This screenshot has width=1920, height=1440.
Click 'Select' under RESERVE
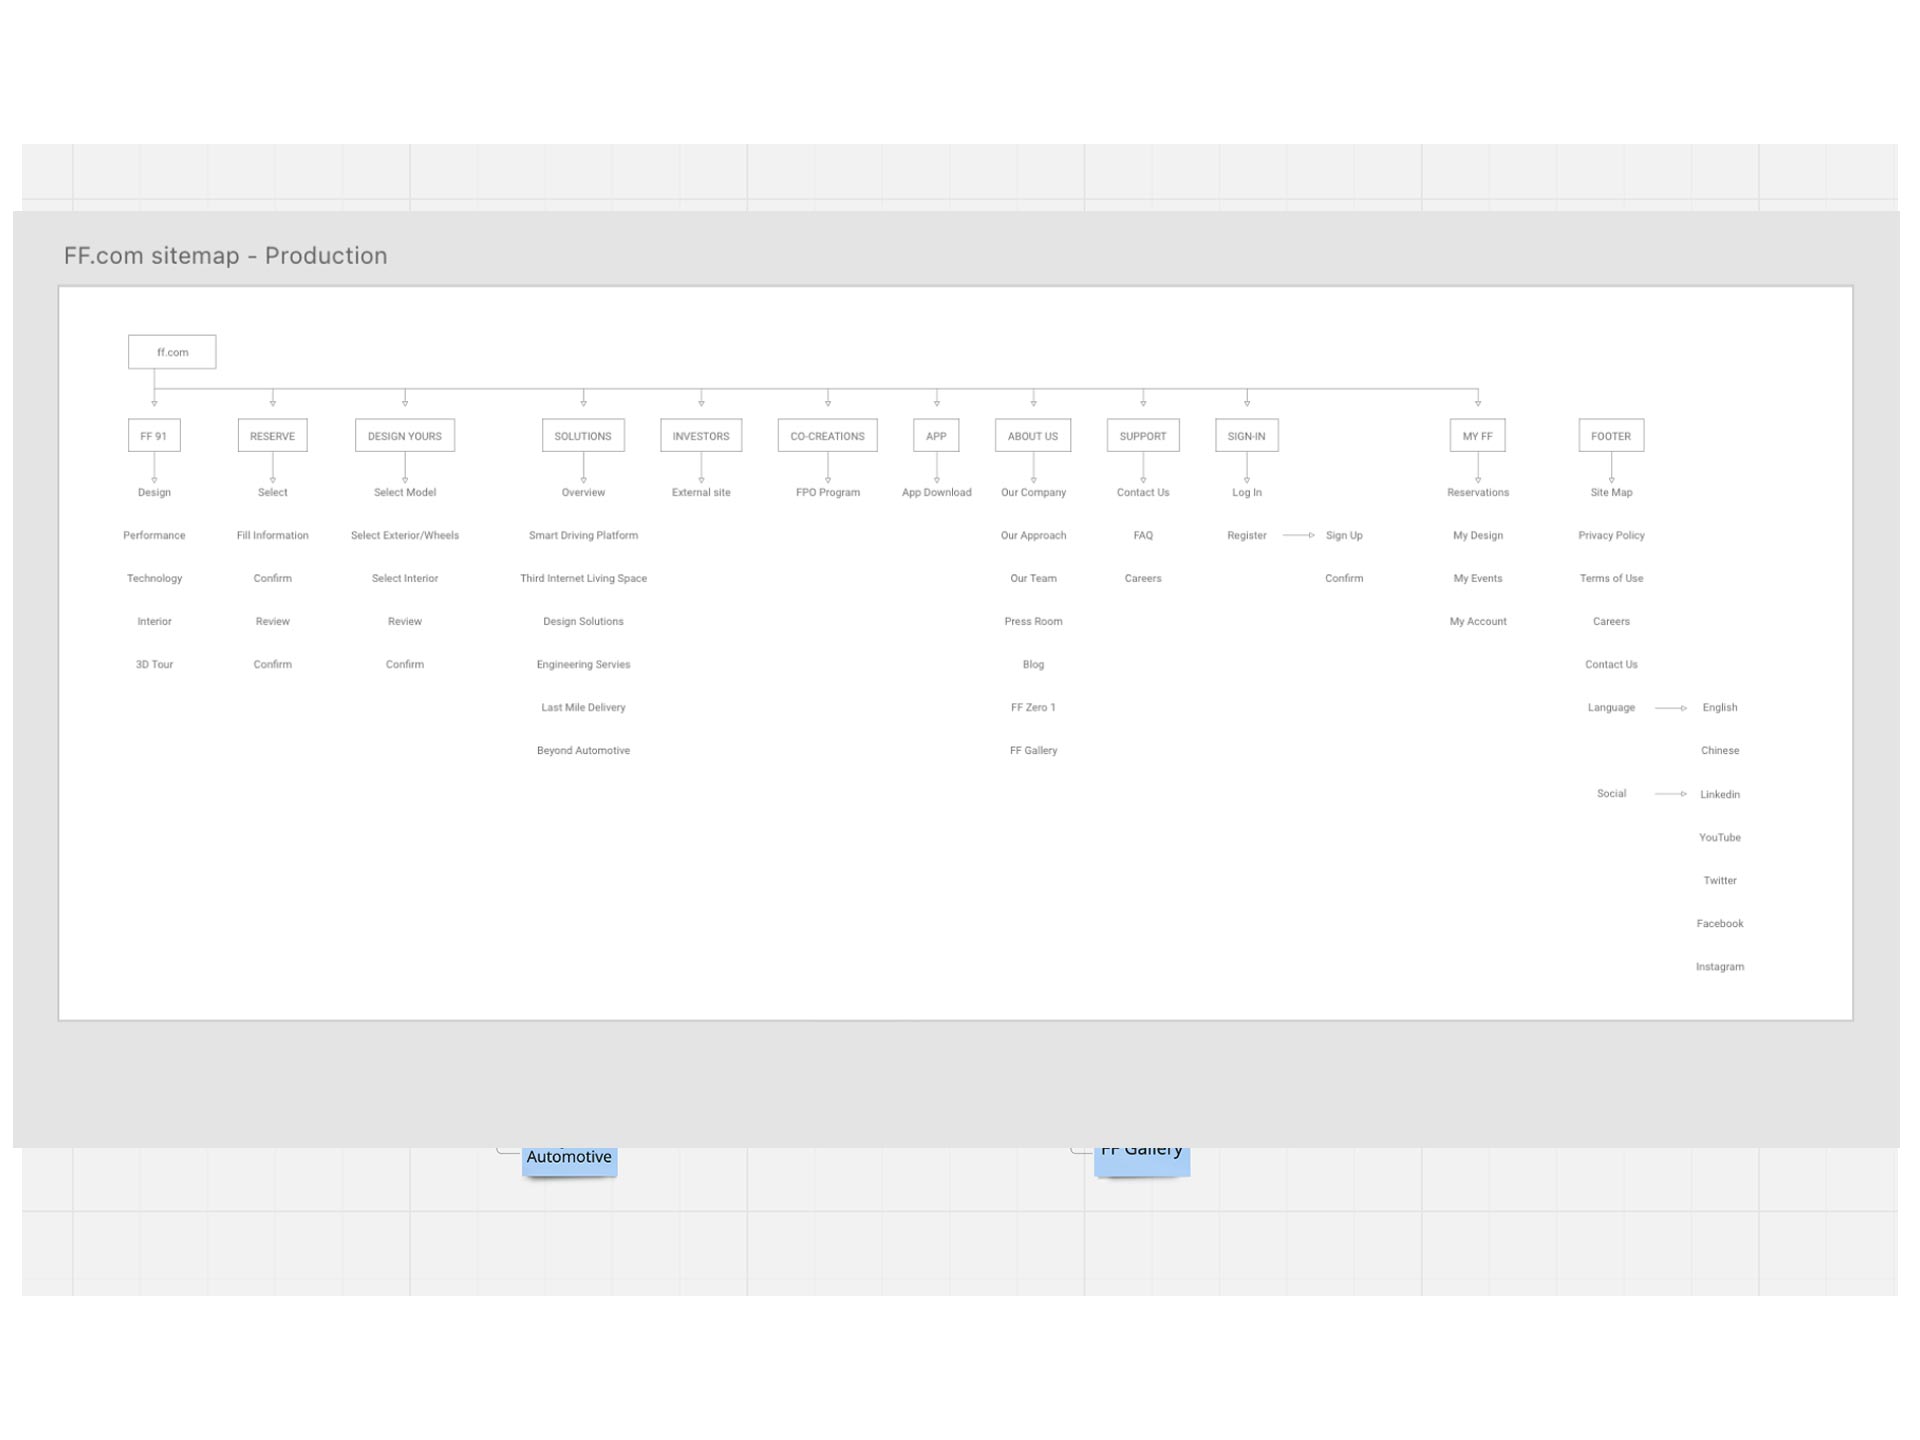pos(272,492)
